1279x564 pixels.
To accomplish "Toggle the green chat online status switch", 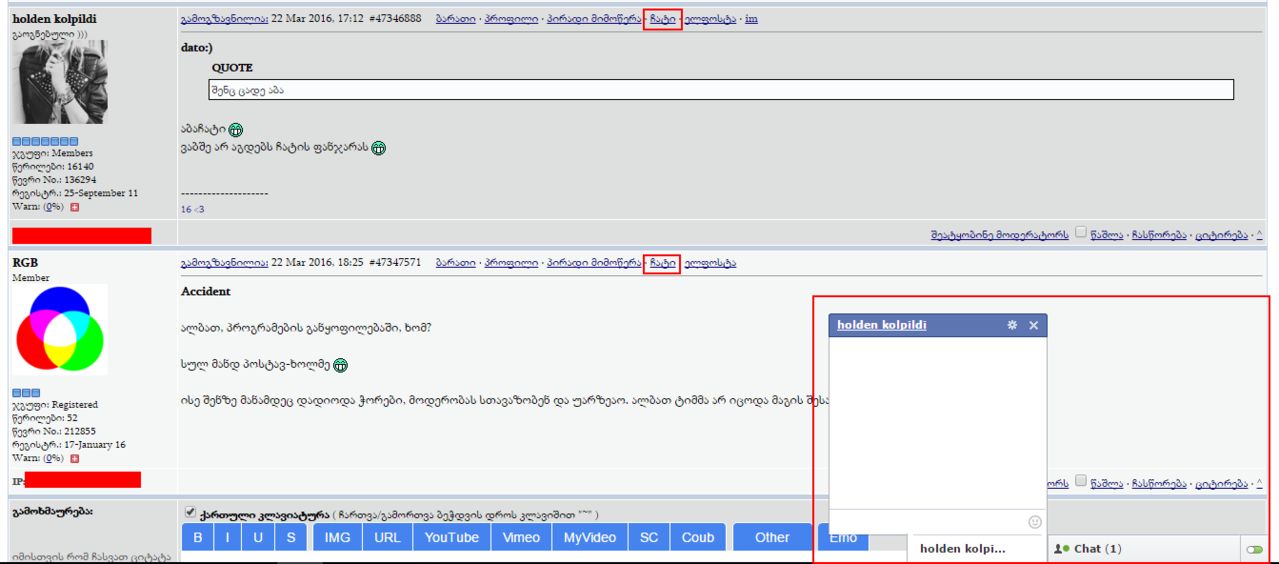I will 1254,549.
